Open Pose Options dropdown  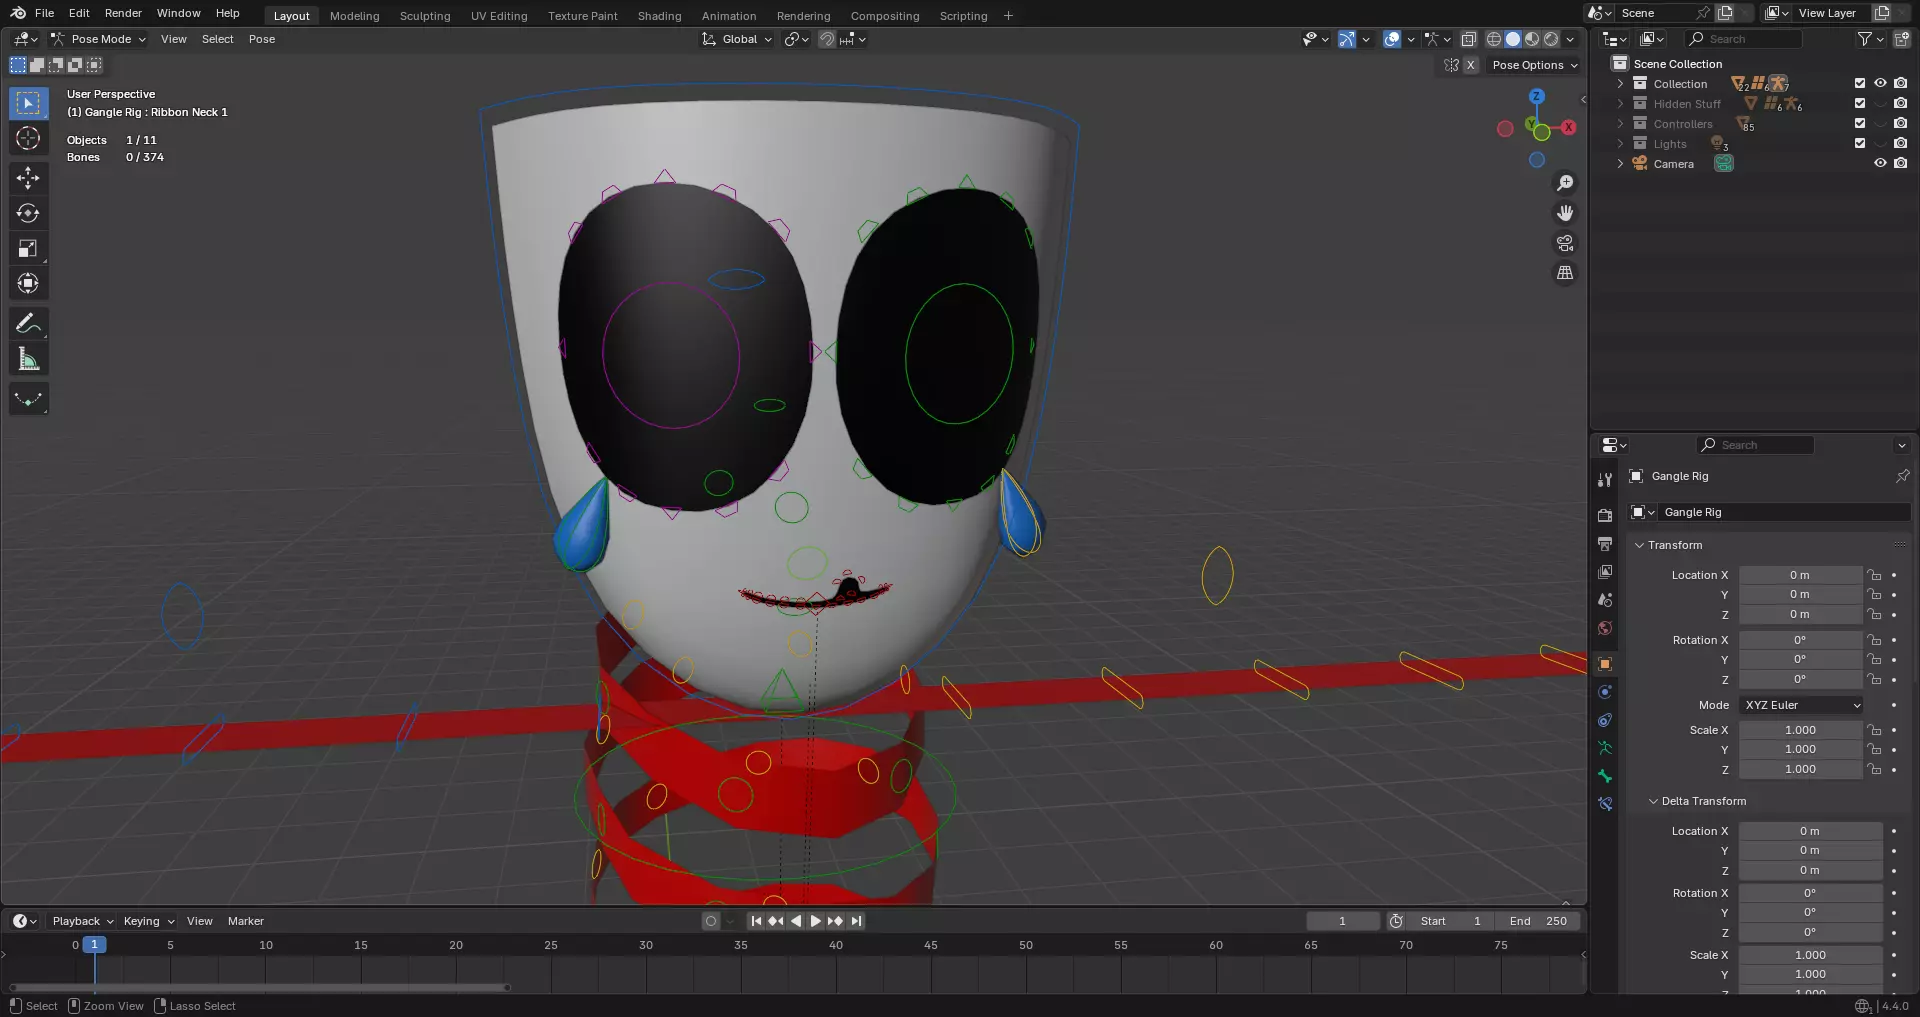pyautogui.click(x=1535, y=65)
